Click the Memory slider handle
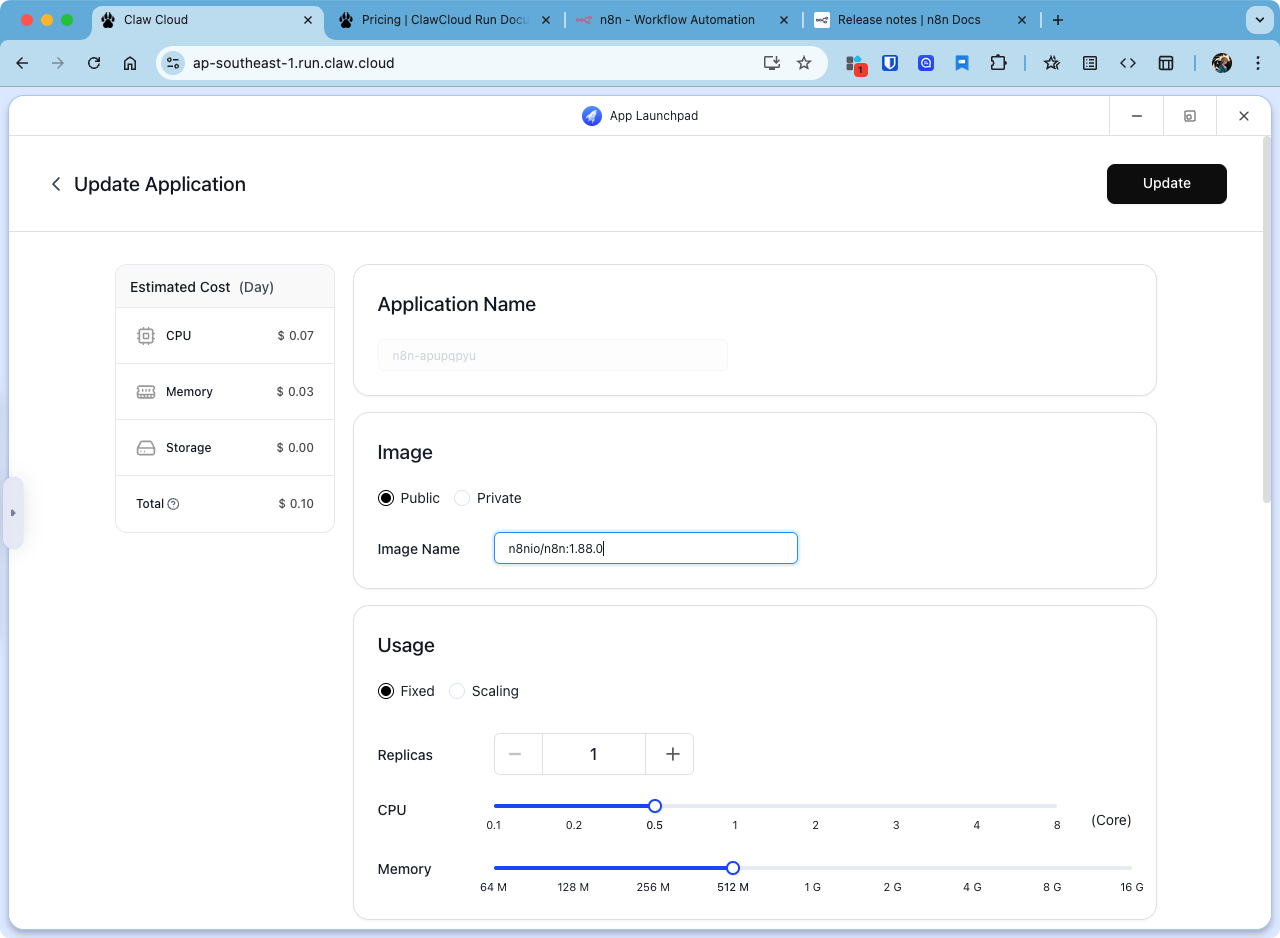The height and width of the screenshot is (938, 1280). click(733, 868)
